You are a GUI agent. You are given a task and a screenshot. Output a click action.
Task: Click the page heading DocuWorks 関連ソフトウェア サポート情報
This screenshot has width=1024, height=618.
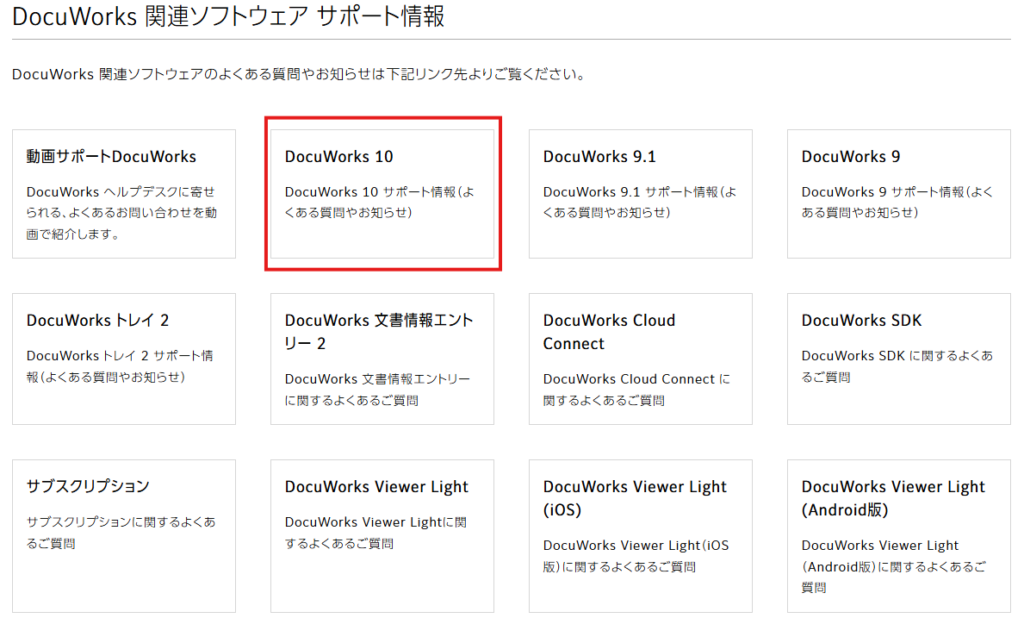click(x=229, y=16)
